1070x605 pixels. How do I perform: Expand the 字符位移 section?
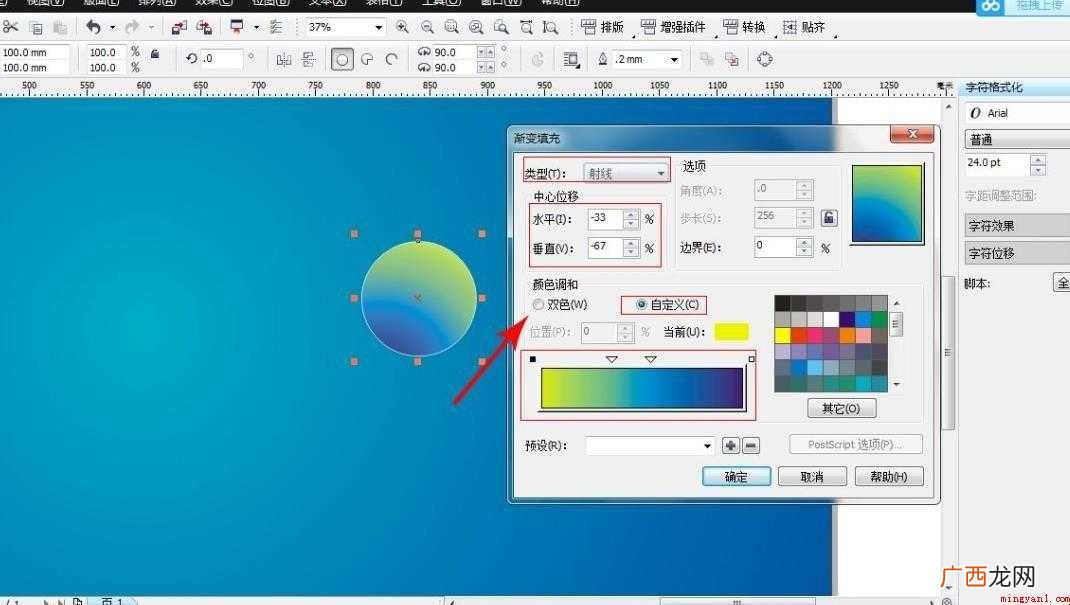point(1017,253)
